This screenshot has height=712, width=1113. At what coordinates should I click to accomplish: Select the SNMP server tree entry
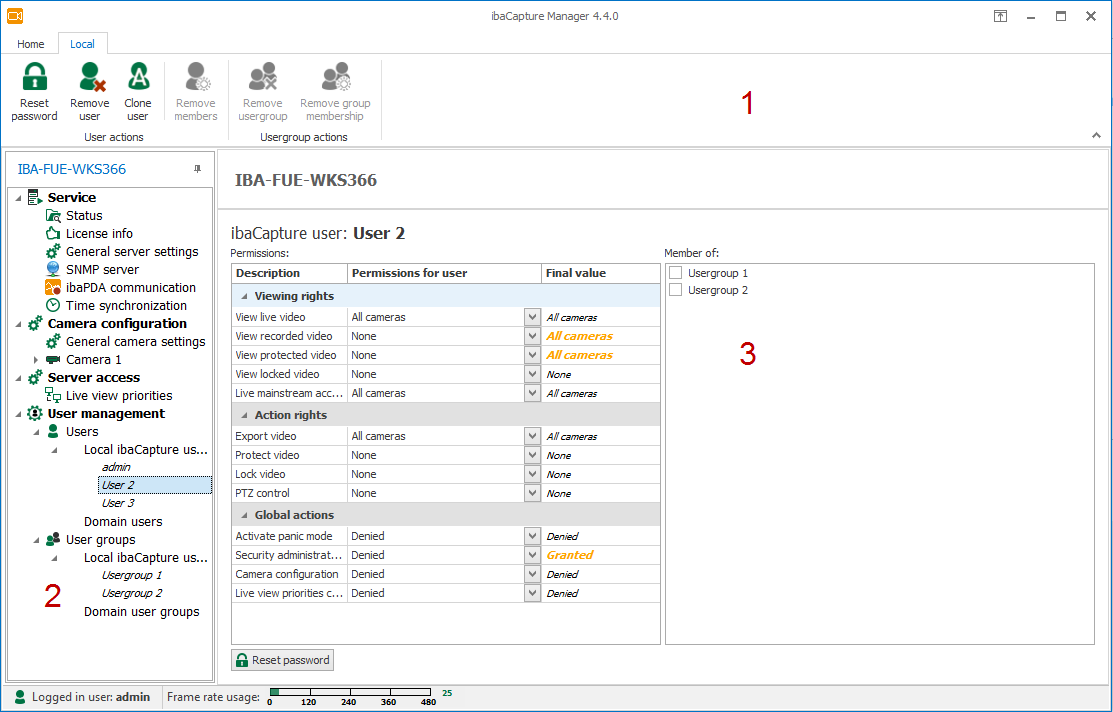[102, 269]
